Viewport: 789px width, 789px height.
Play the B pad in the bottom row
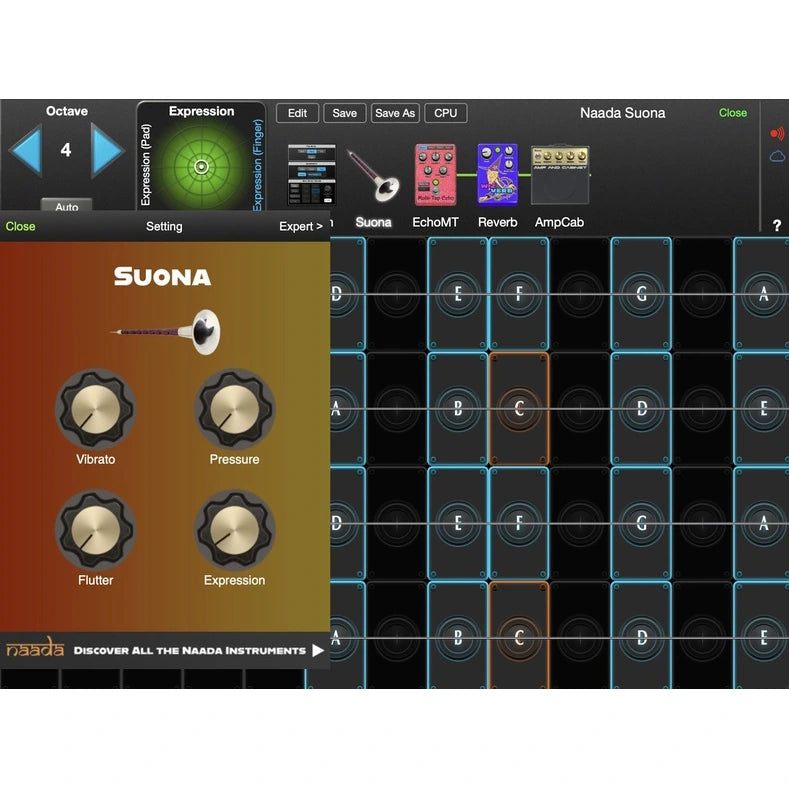tap(458, 636)
